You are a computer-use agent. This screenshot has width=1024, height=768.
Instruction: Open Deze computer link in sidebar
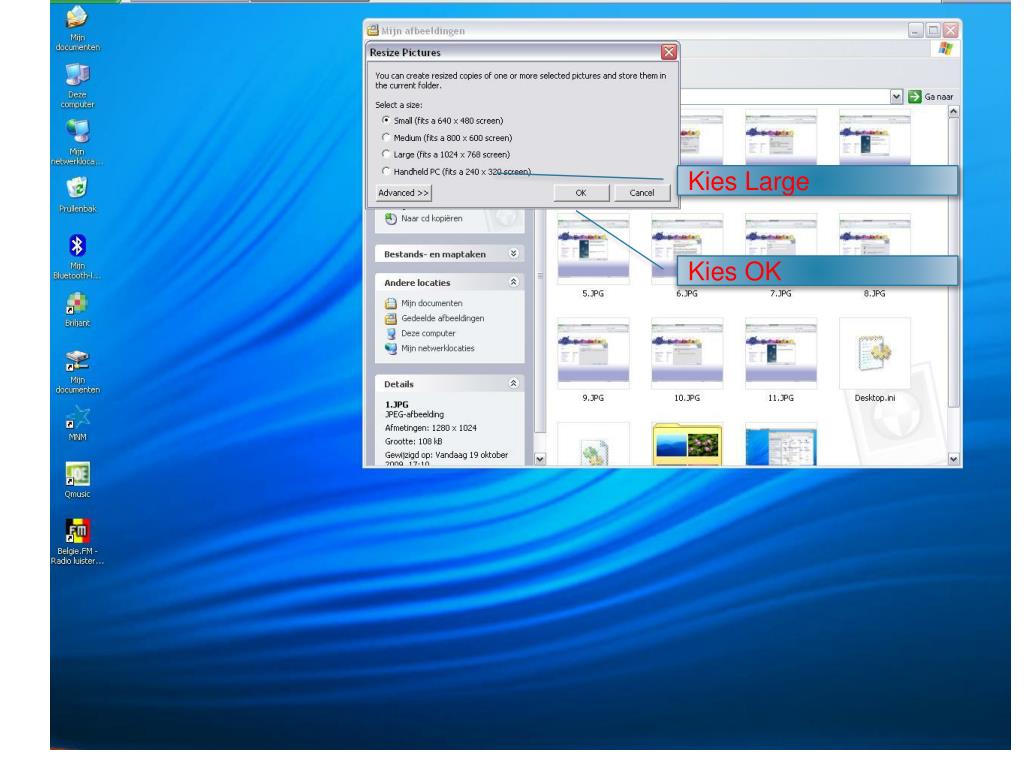[428, 333]
